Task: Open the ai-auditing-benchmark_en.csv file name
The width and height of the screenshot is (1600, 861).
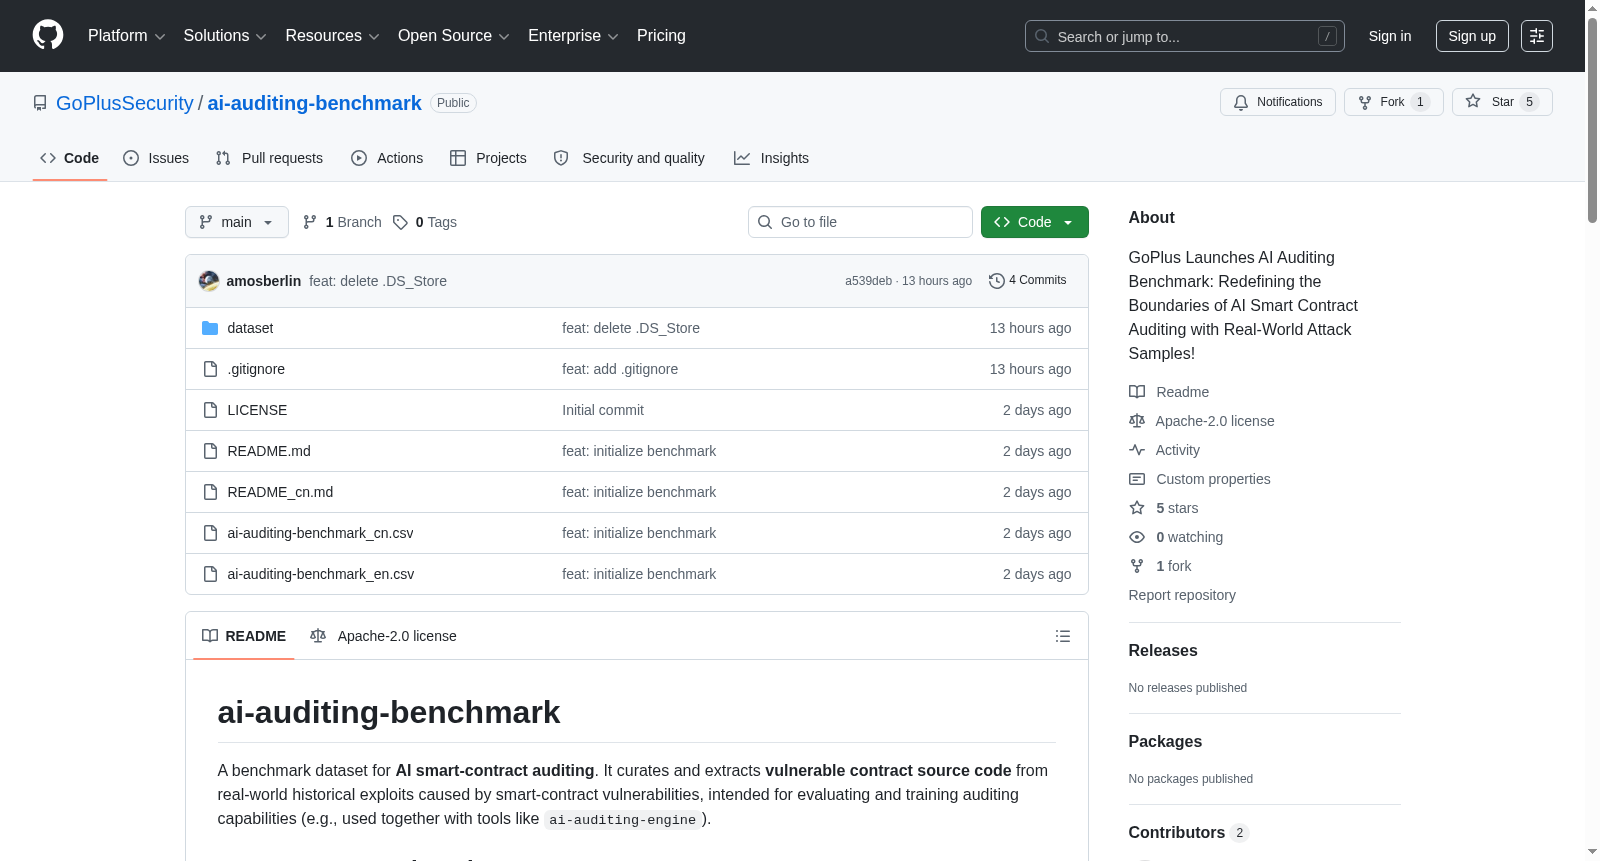Action: pos(321,574)
